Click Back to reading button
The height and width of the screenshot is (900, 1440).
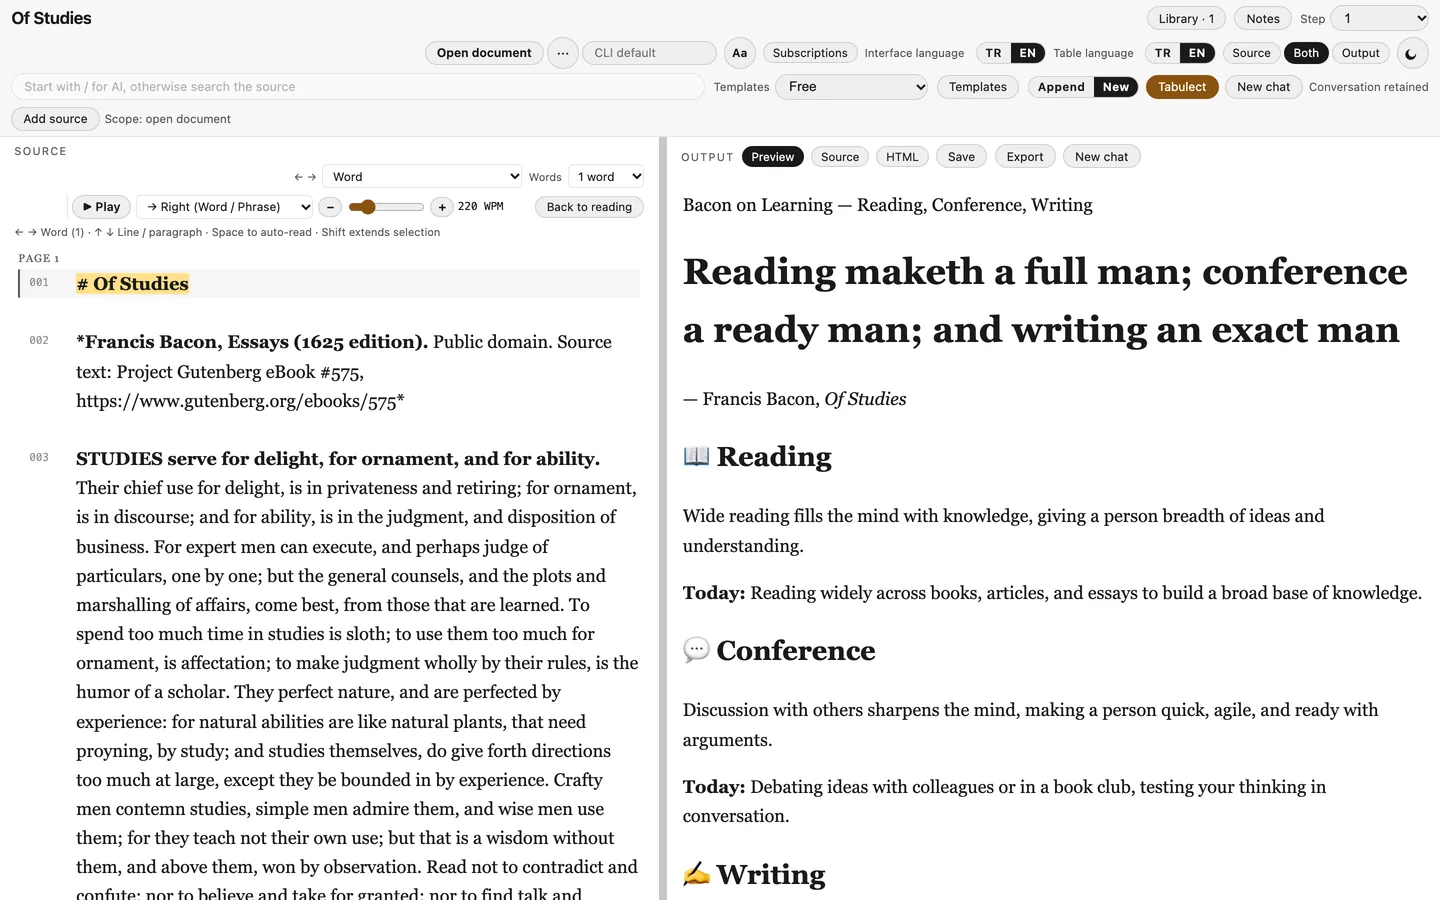tap(589, 207)
